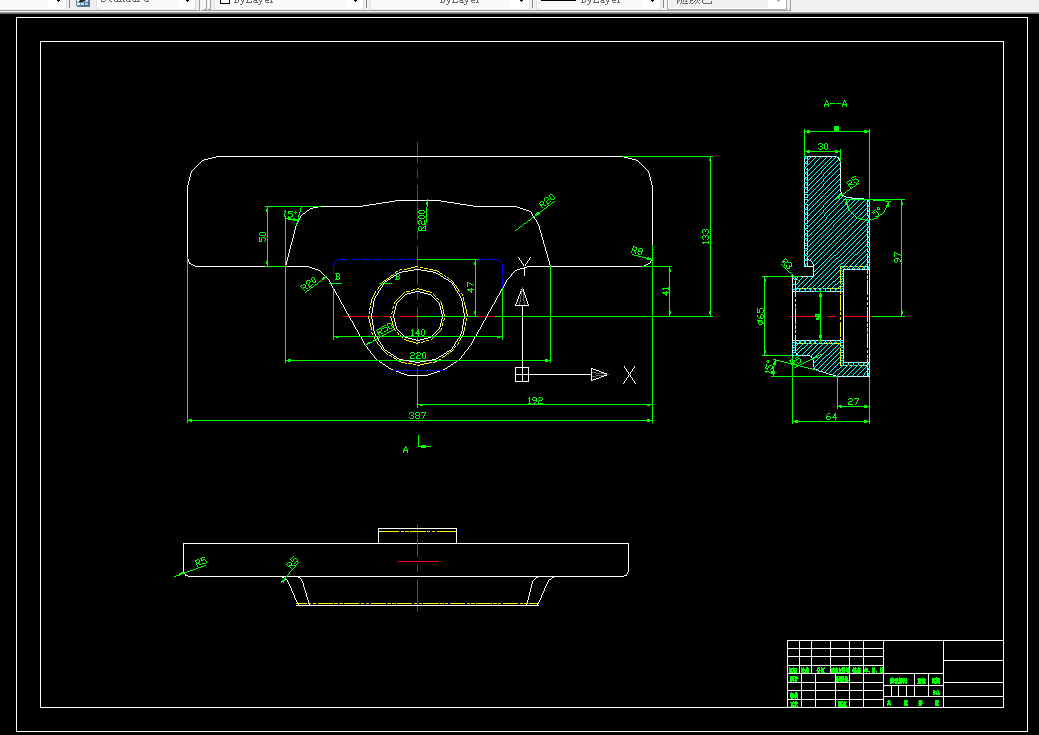Select the R20 label on the upper right arc

pyautogui.click(x=547, y=202)
